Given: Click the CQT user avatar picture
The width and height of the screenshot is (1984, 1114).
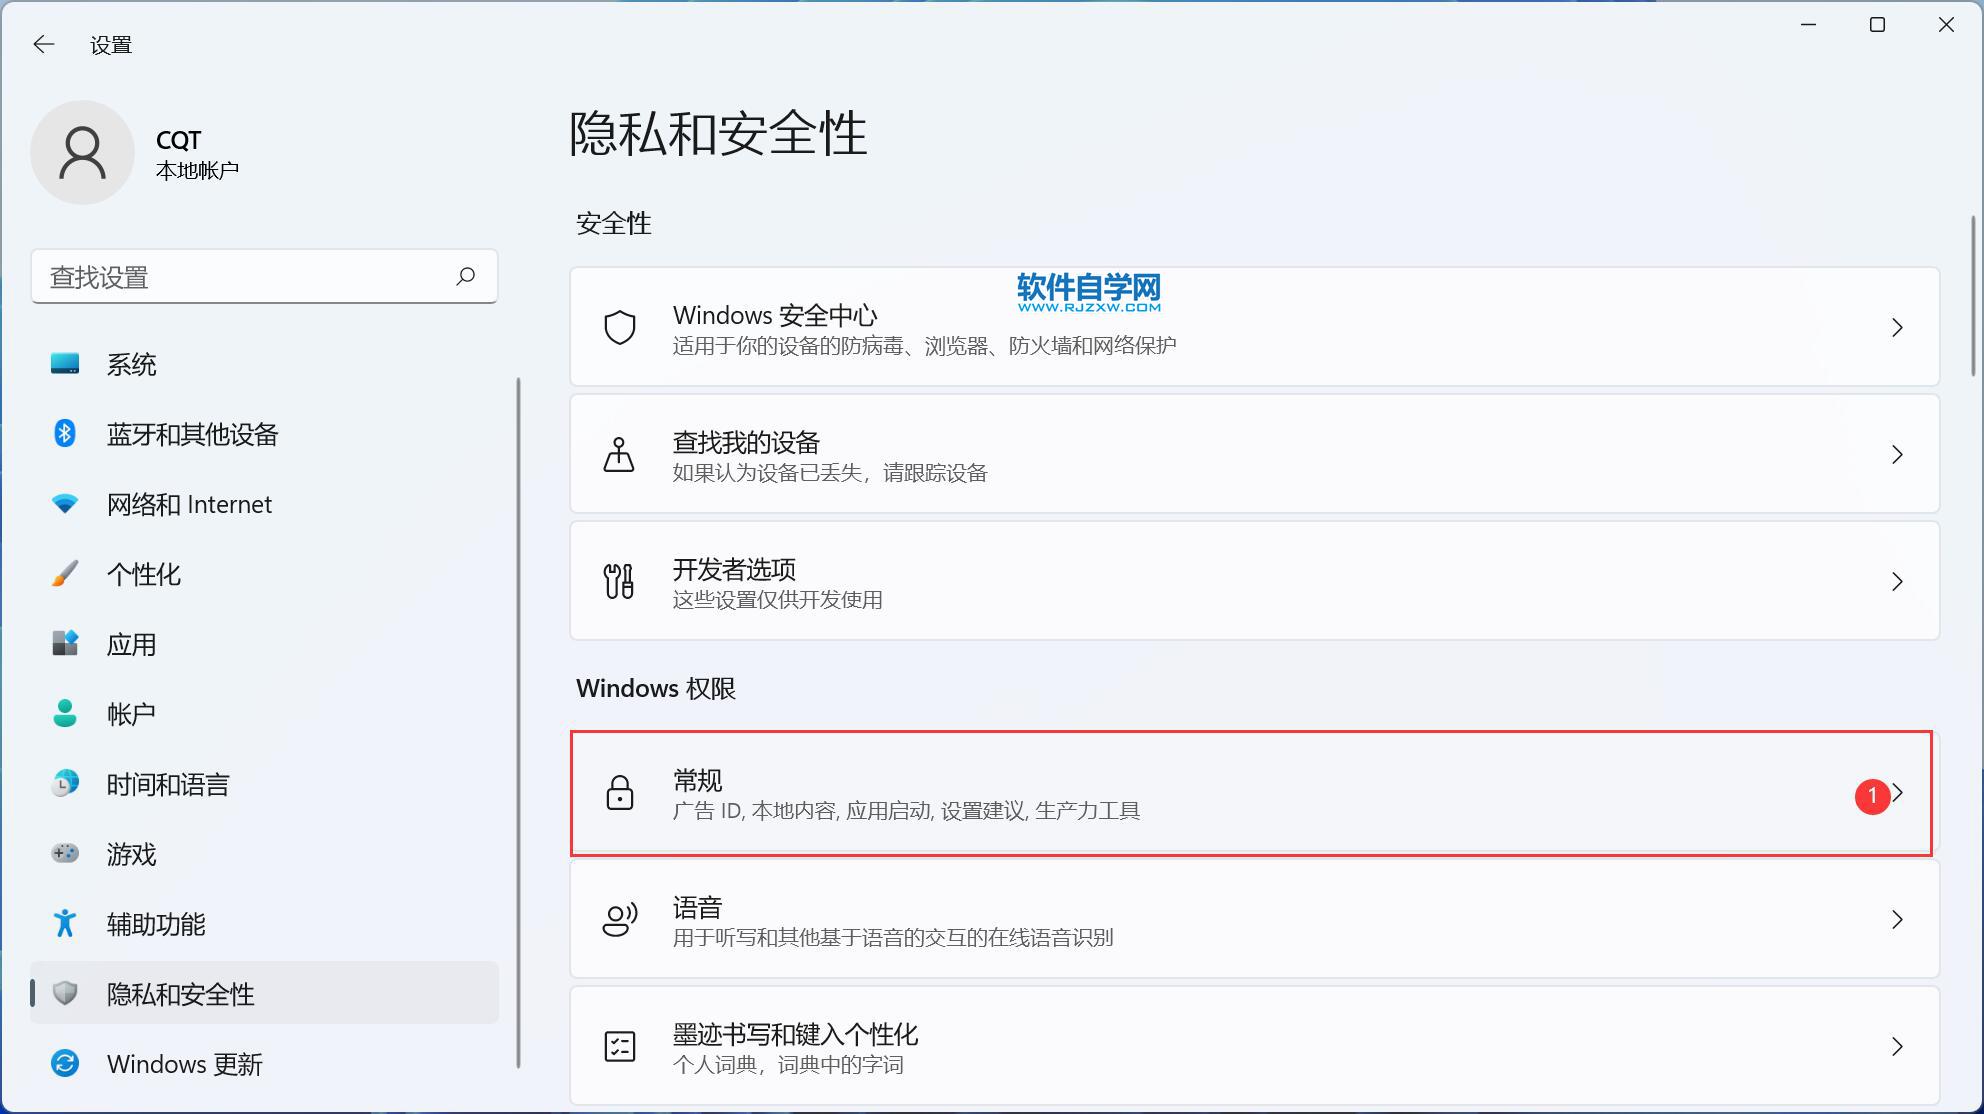Looking at the screenshot, I should pyautogui.click(x=83, y=153).
